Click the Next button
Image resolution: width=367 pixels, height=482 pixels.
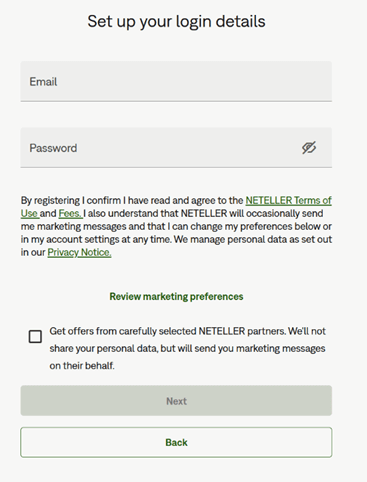point(176,401)
